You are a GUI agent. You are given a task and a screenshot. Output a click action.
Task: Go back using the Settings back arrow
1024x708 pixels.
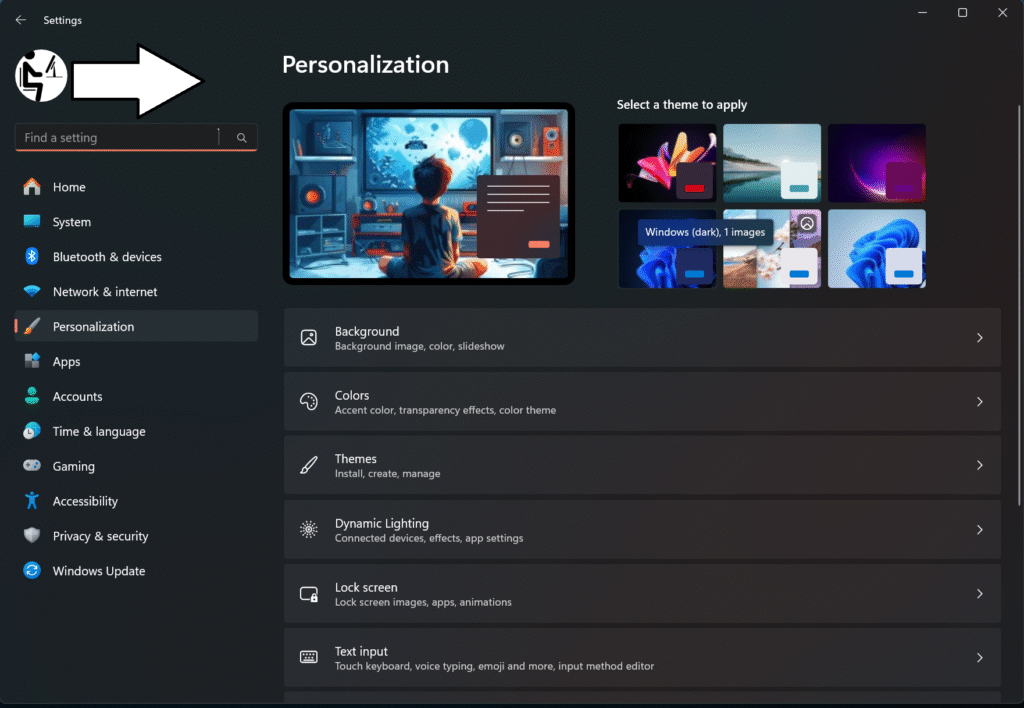pos(21,20)
